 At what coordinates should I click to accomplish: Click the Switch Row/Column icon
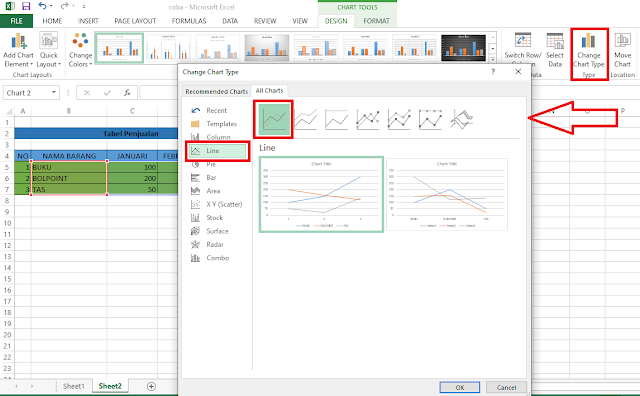[x=522, y=40]
